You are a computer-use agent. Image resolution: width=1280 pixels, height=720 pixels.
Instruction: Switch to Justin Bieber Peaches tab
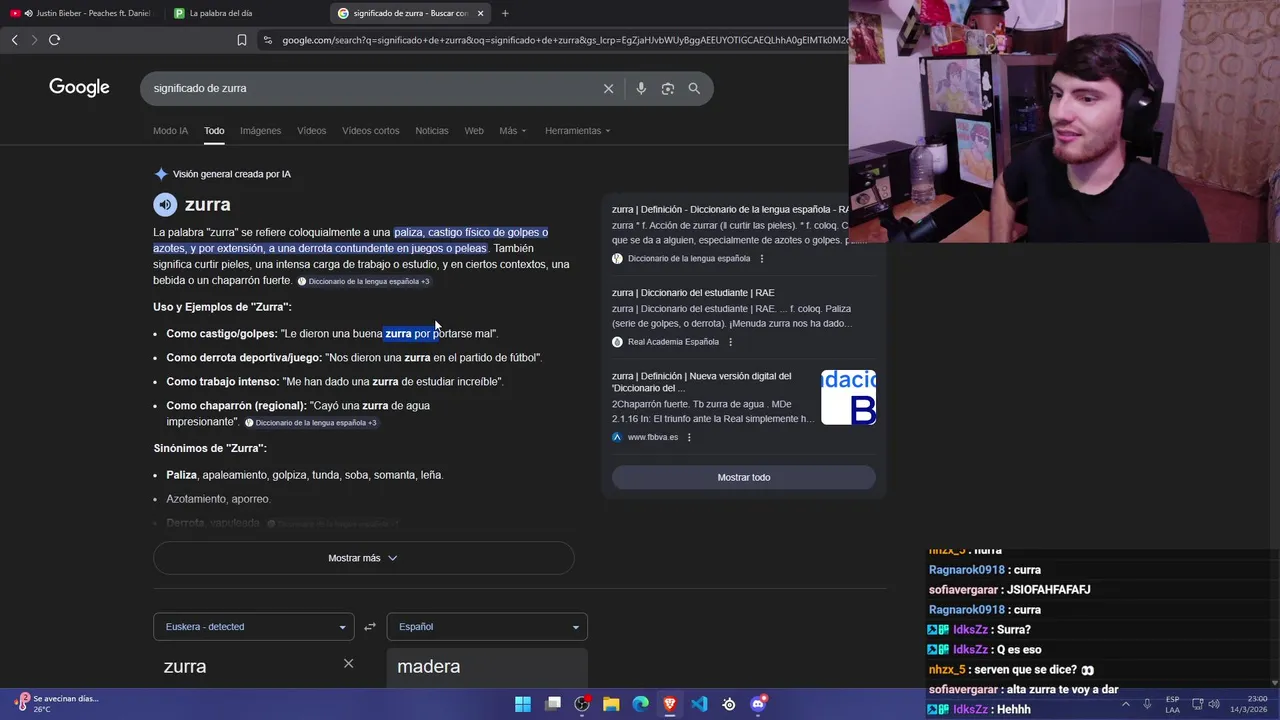coord(80,13)
